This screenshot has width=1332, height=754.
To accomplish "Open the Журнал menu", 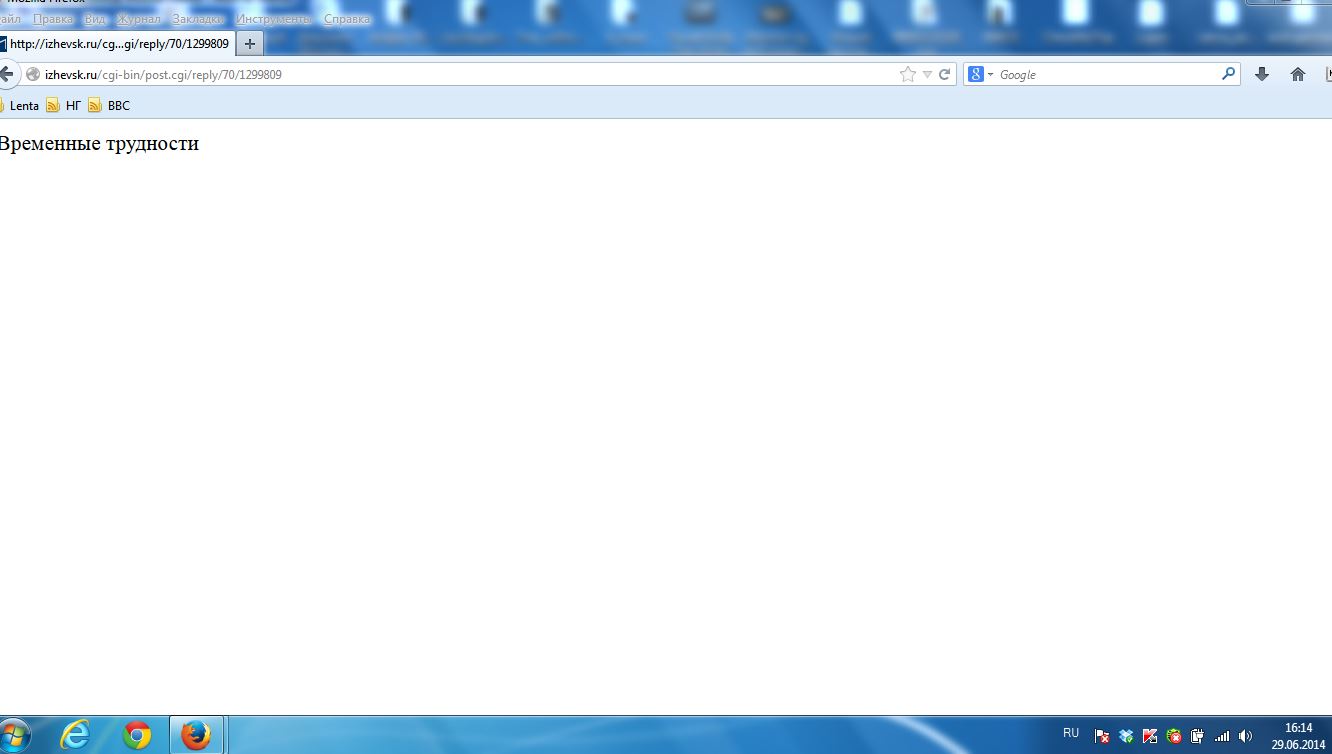I will tap(138, 19).
